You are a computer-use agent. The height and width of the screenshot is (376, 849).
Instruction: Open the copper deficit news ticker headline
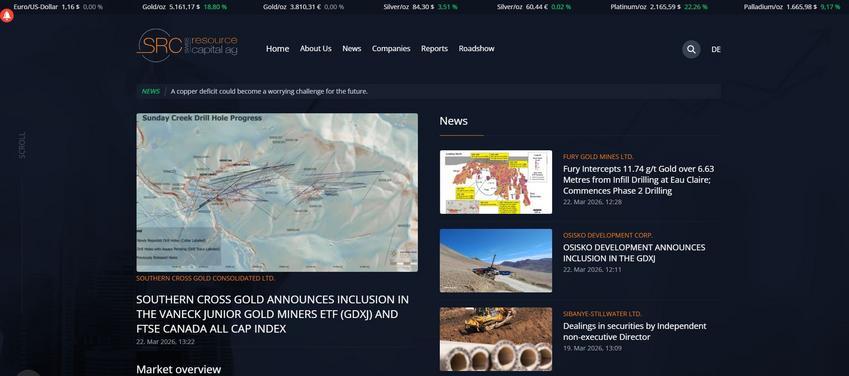(269, 92)
